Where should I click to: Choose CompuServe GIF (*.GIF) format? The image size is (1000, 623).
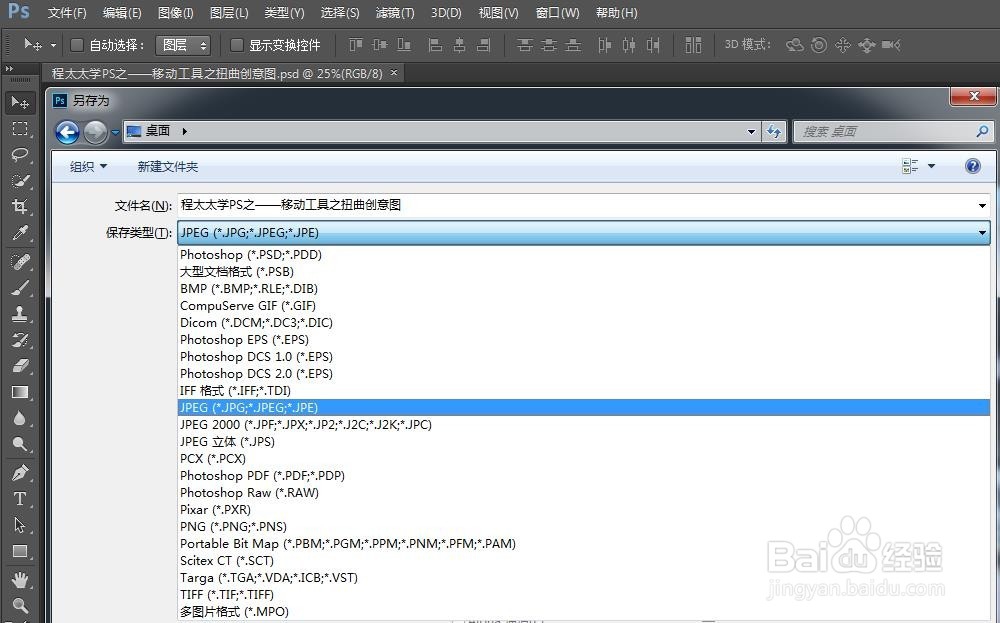click(x=584, y=305)
